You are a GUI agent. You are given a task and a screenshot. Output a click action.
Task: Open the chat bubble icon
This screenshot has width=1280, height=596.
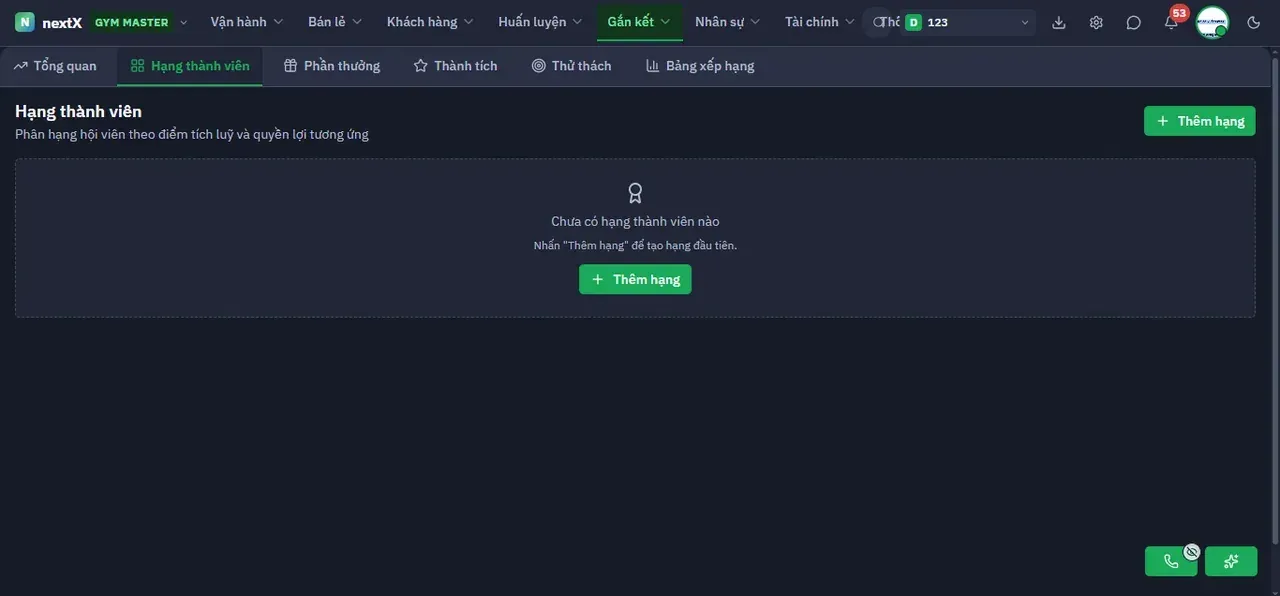[x=1133, y=22]
